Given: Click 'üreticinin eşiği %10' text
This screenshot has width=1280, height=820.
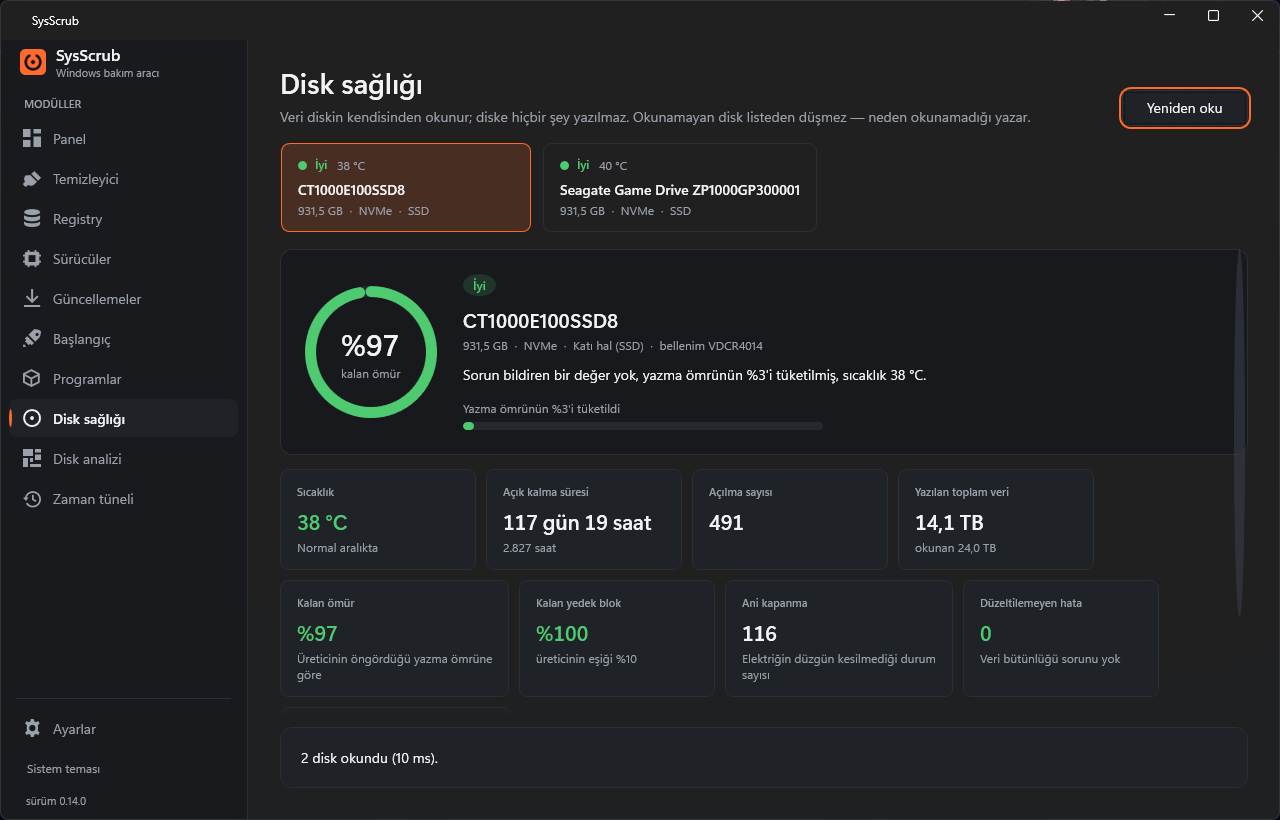Looking at the screenshot, I should pyautogui.click(x=586, y=659).
